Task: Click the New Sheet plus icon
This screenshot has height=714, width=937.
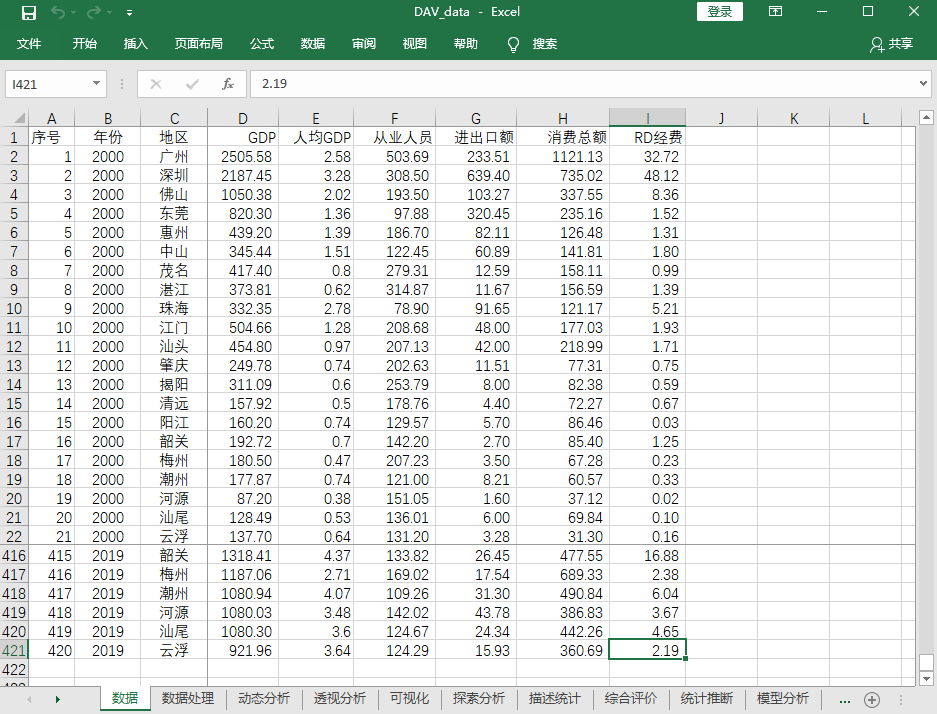Action: point(872,700)
